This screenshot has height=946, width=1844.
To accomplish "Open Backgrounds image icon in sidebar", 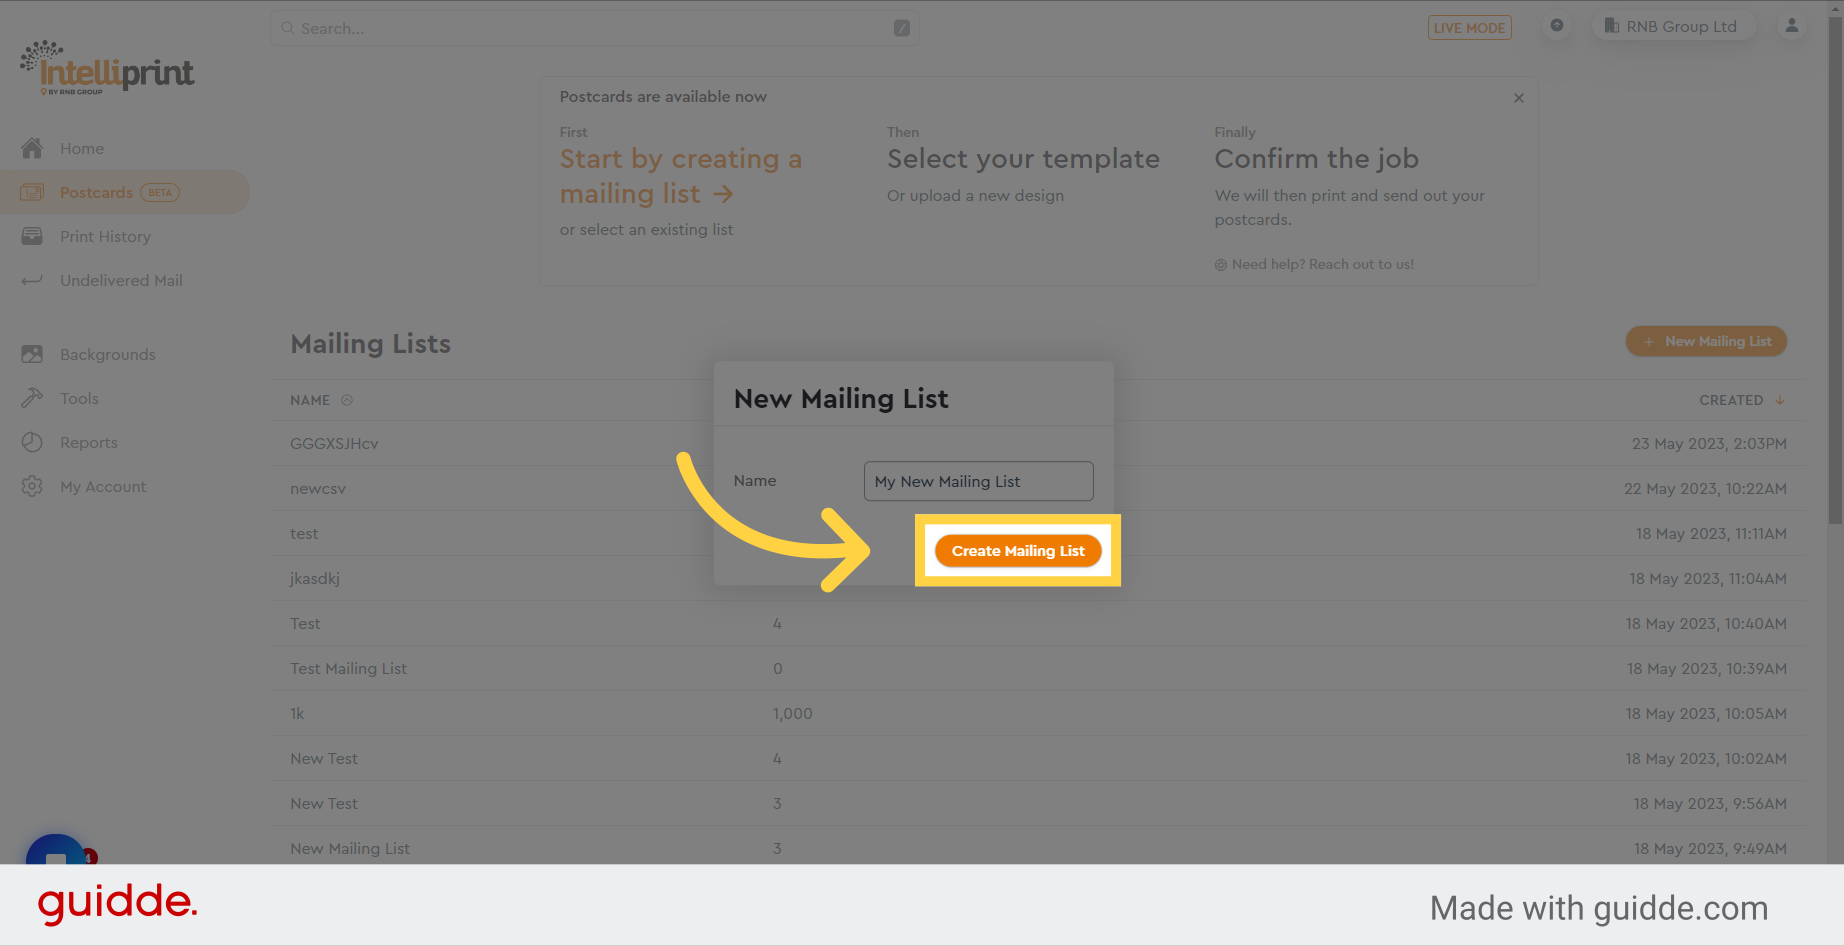I will 32,354.
